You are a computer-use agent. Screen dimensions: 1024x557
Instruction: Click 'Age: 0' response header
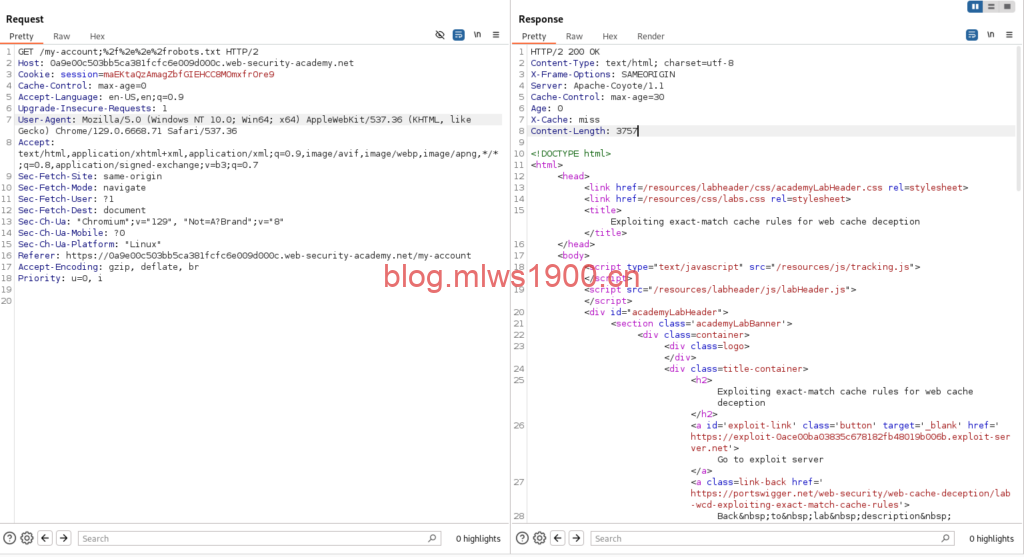tap(547, 108)
